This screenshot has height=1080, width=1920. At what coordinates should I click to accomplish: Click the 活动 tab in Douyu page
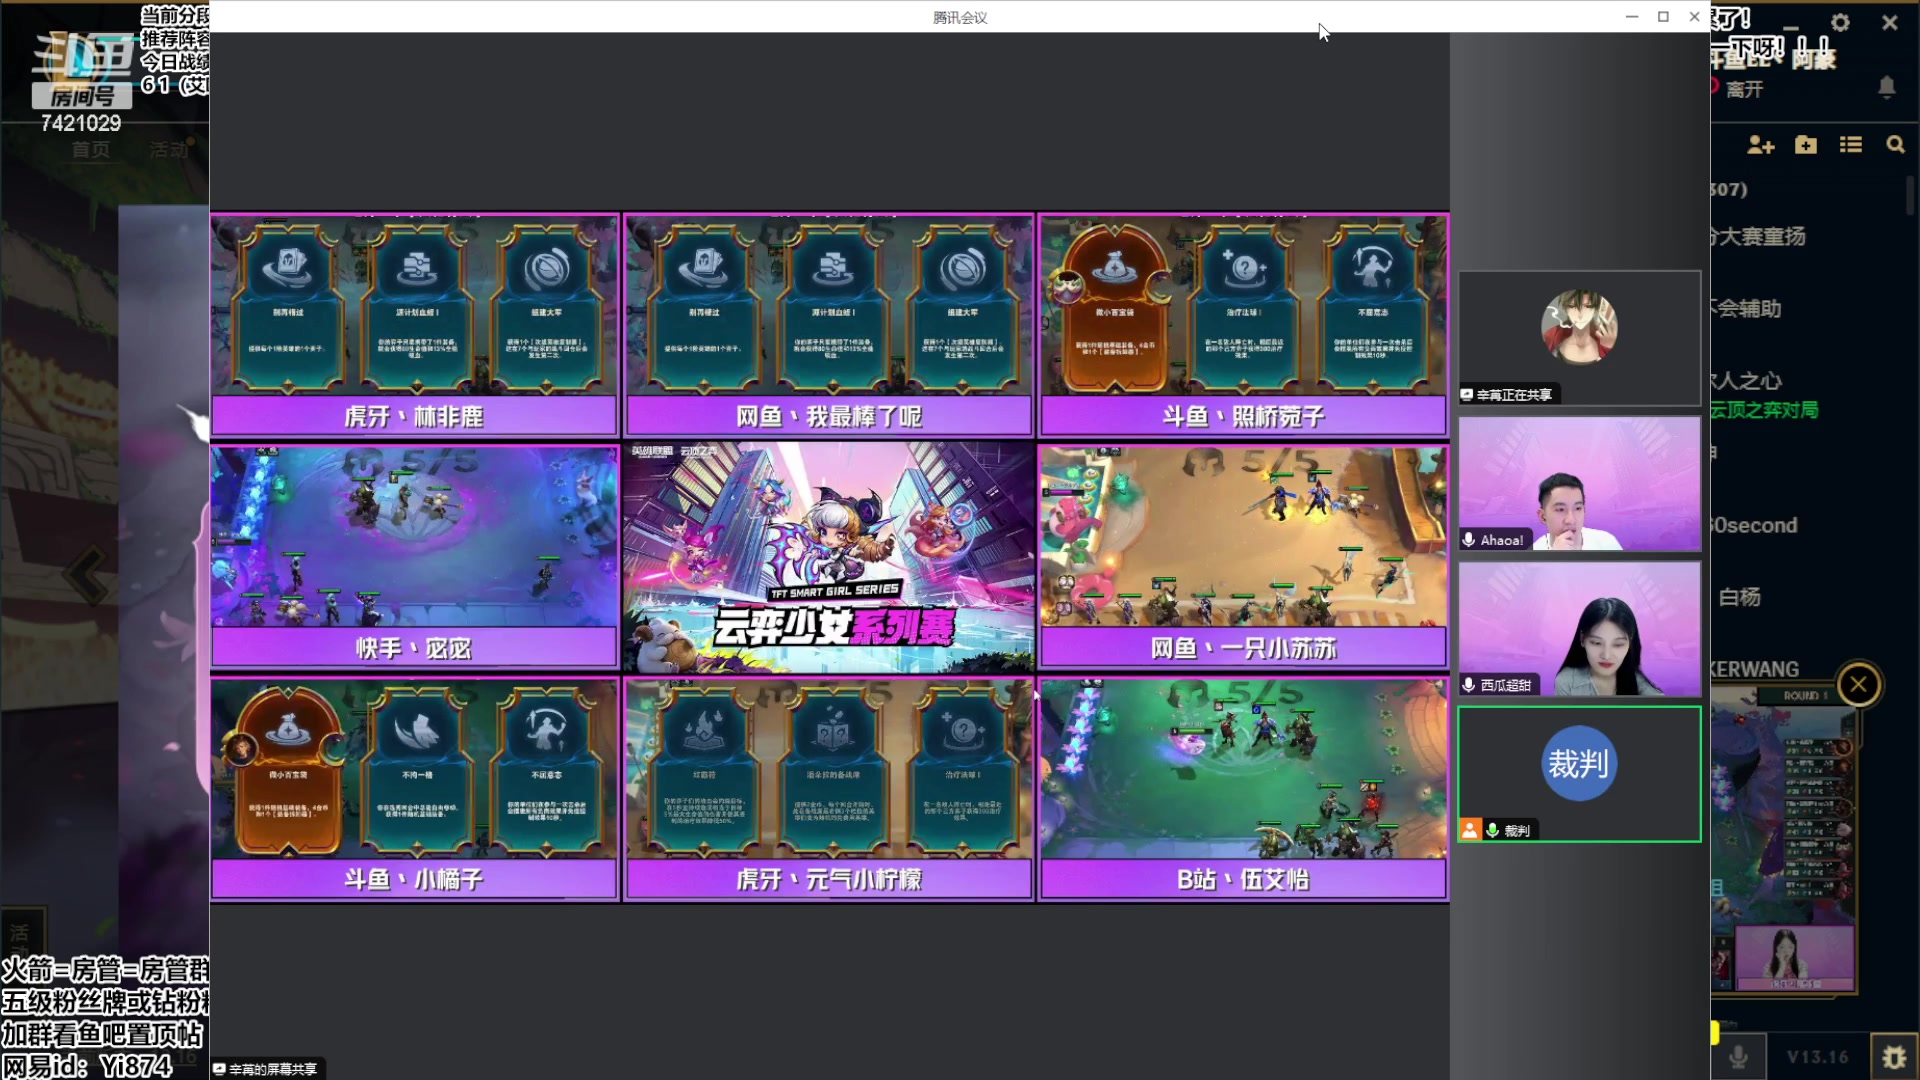(168, 150)
